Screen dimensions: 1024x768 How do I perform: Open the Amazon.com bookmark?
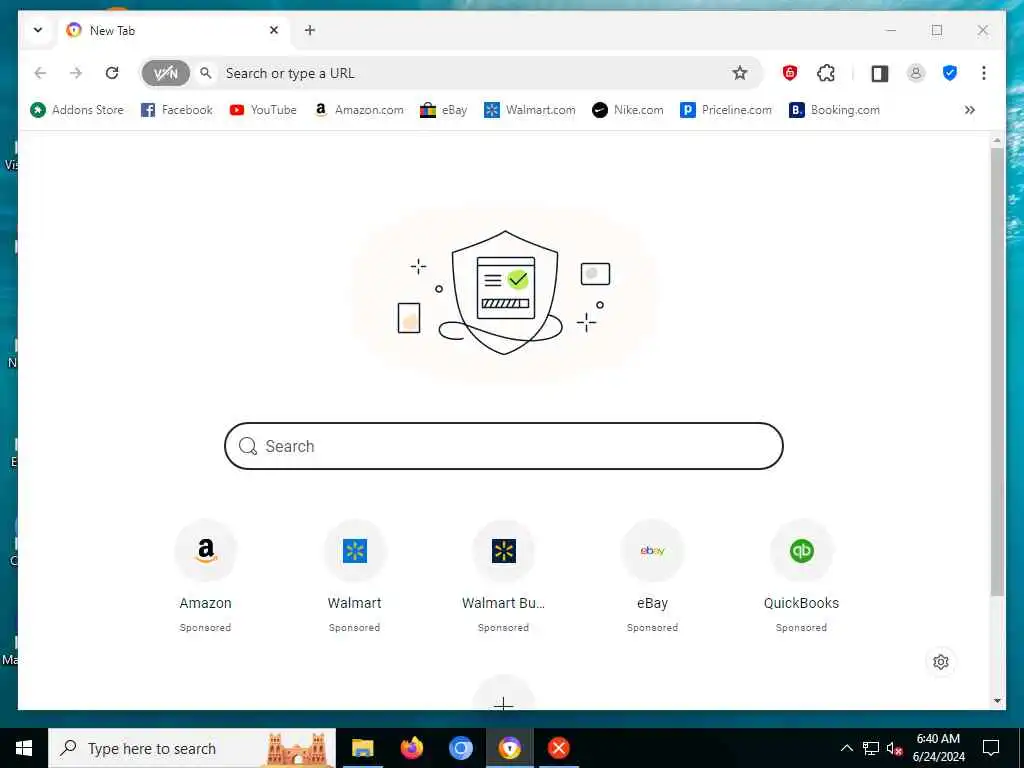(x=359, y=110)
